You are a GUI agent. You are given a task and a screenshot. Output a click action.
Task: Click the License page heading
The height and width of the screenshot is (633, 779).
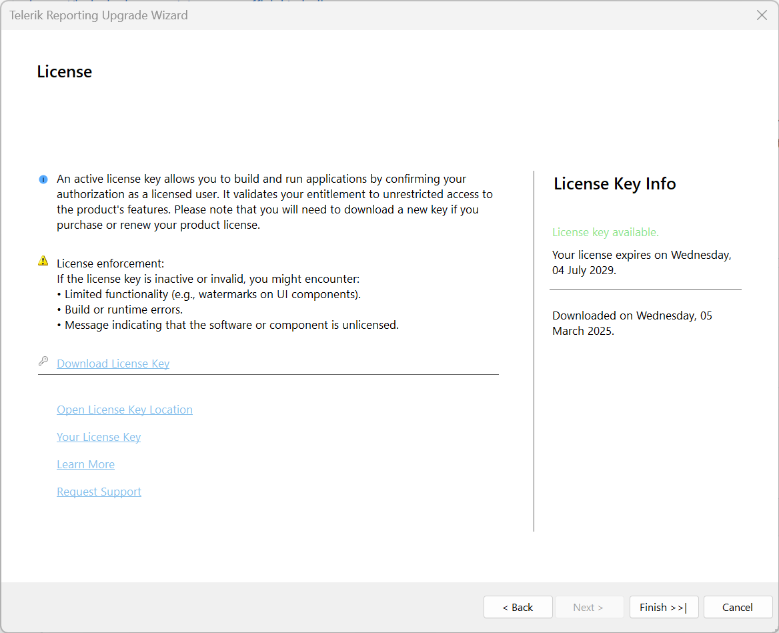[64, 72]
